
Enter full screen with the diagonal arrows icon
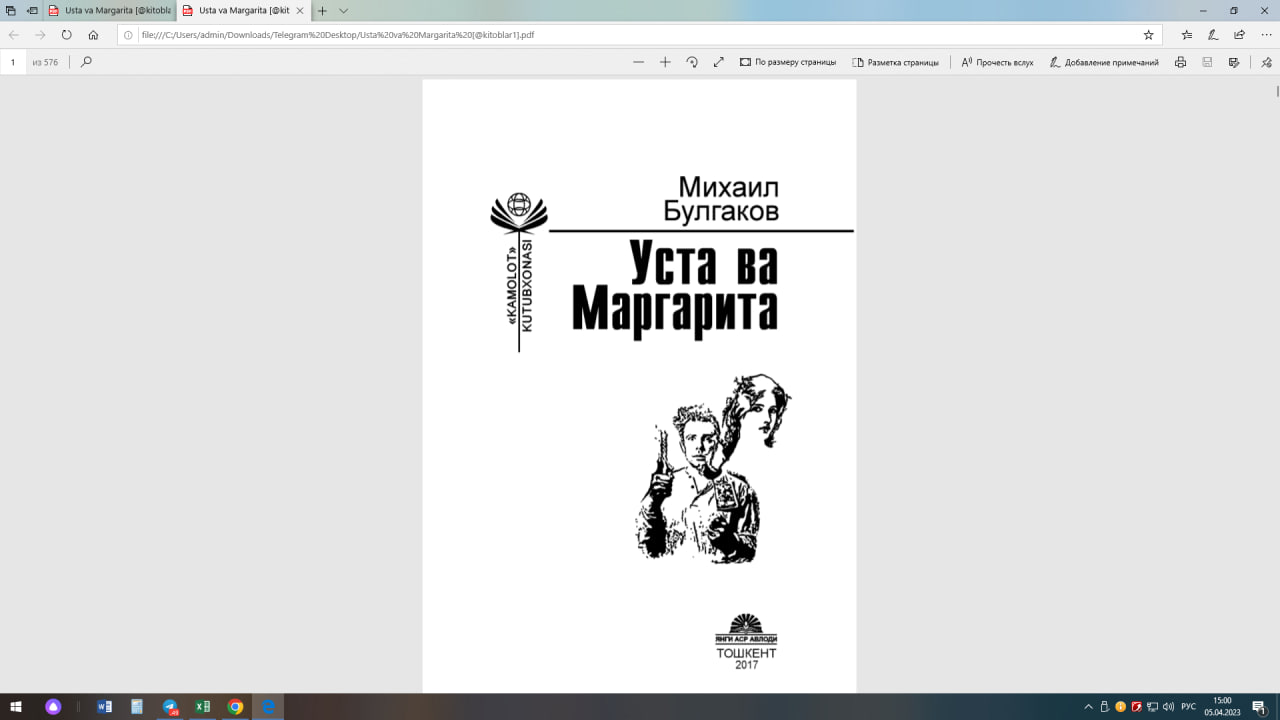click(x=718, y=61)
